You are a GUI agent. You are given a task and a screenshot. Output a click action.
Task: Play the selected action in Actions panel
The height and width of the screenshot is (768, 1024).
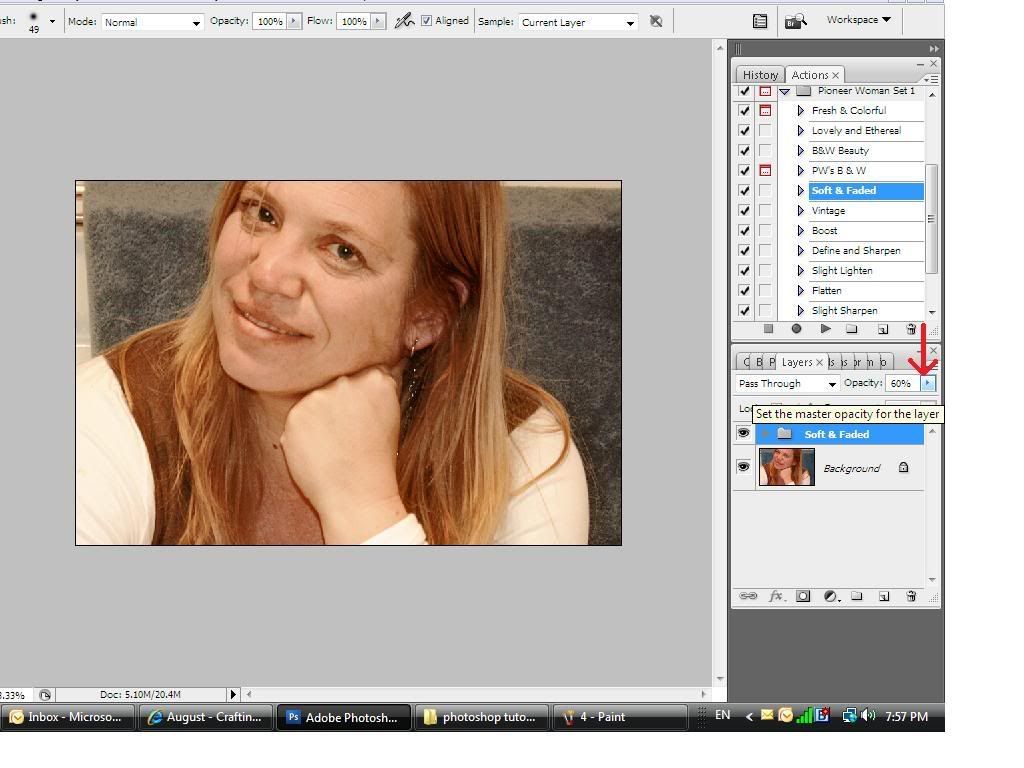click(x=825, y=328)
